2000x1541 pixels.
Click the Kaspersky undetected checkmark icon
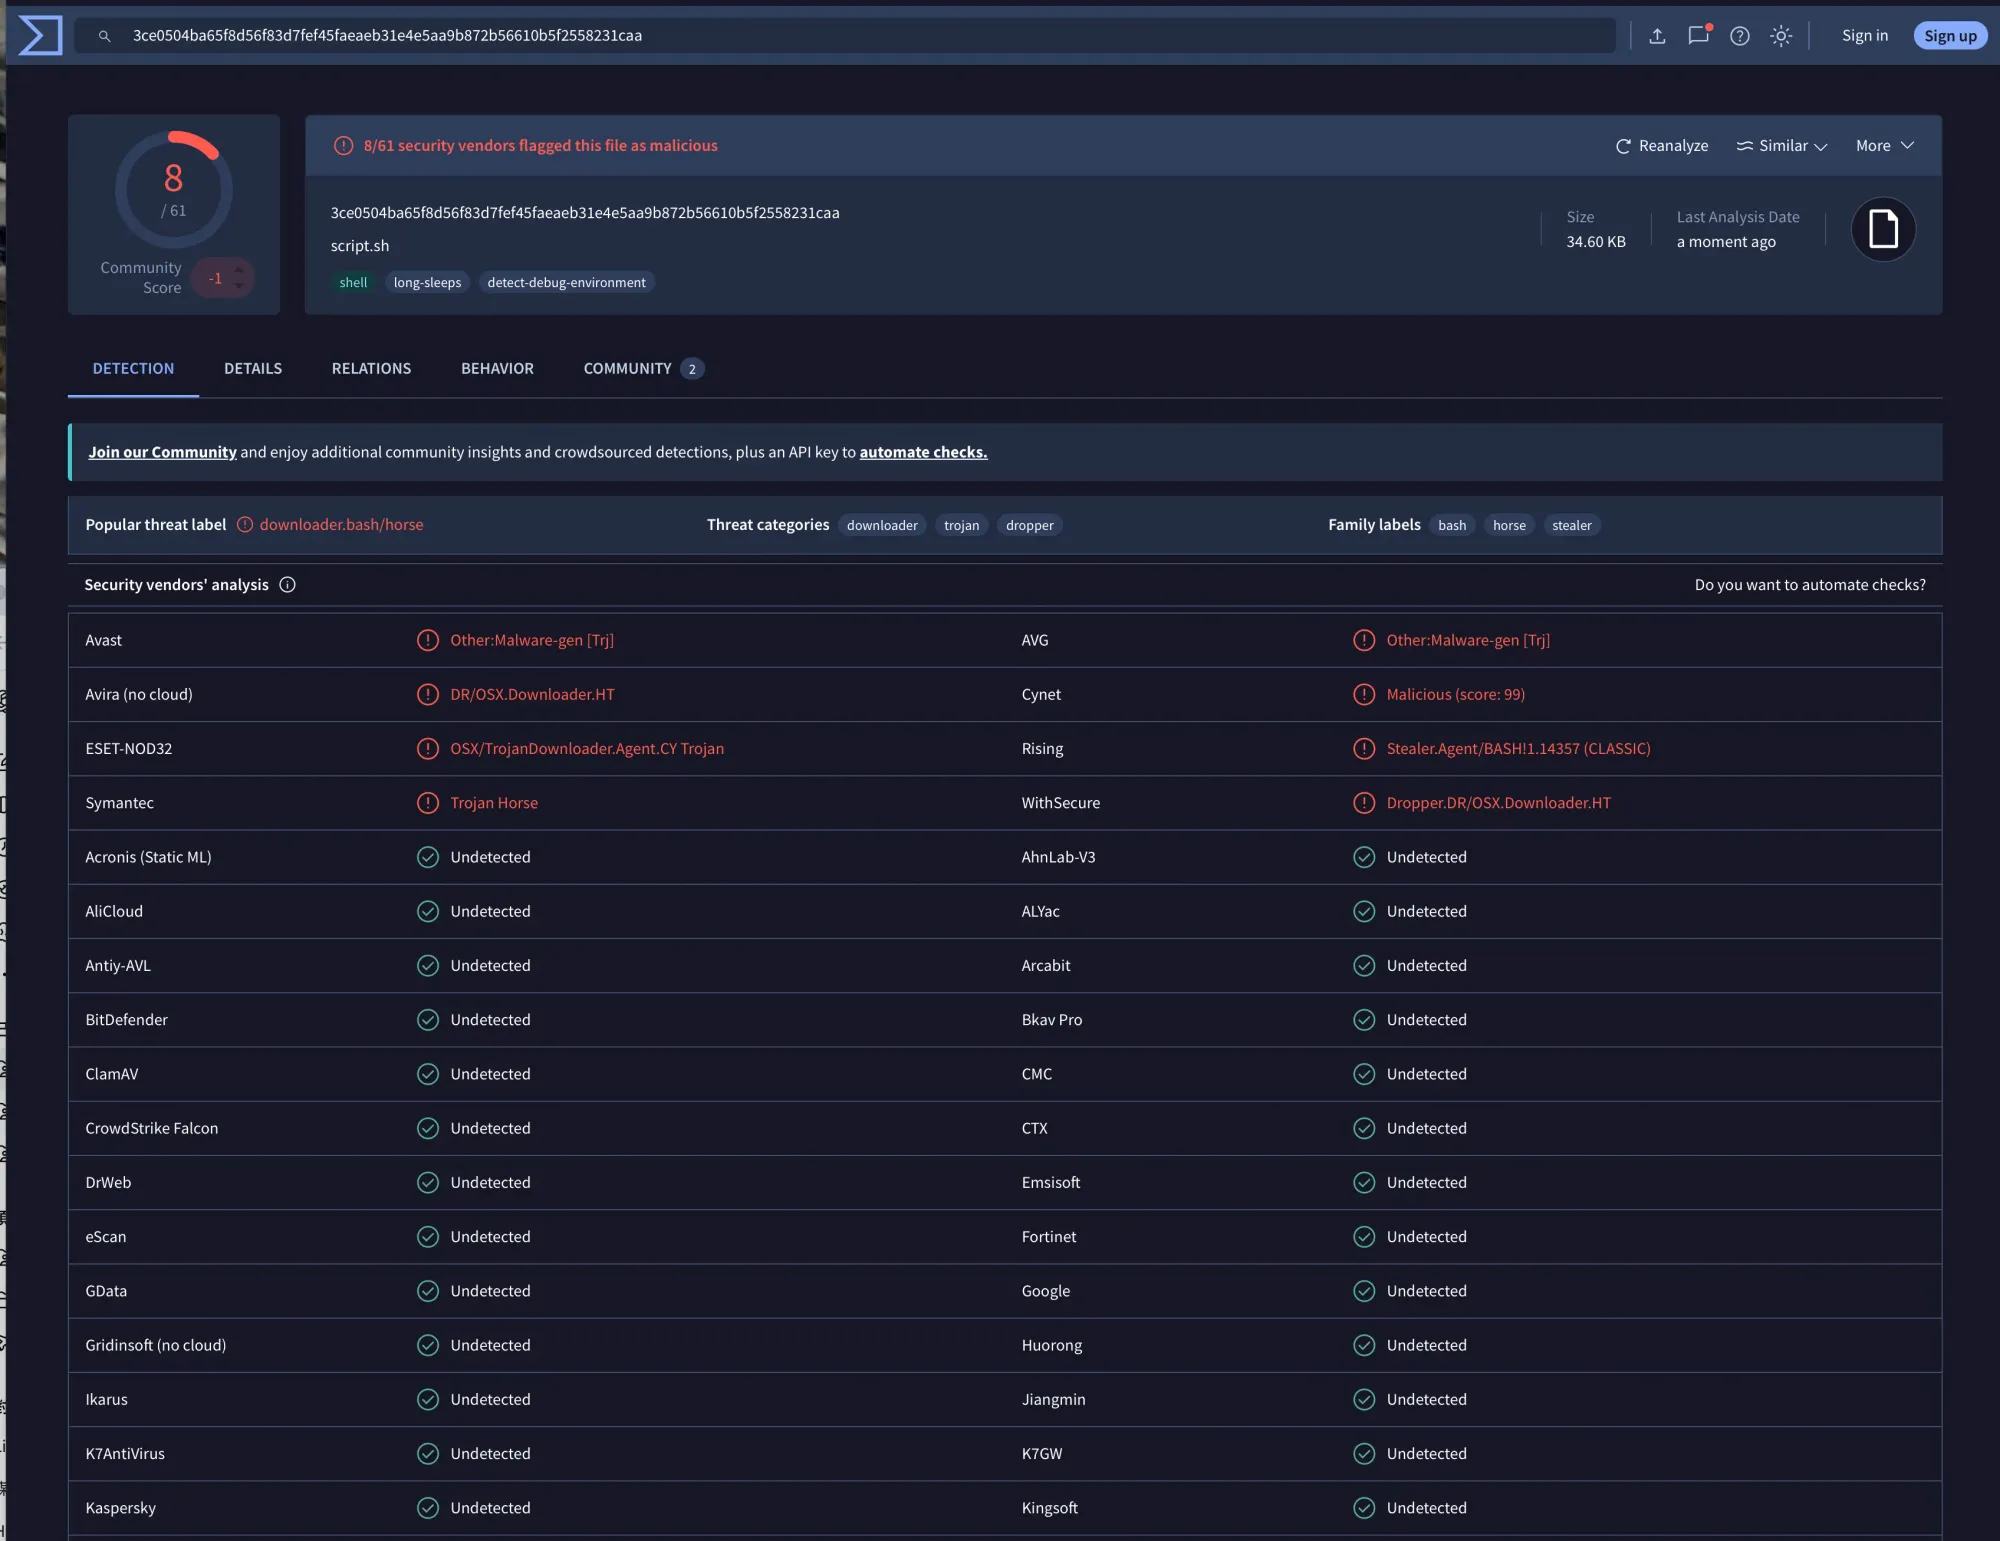click(428, 1508)
